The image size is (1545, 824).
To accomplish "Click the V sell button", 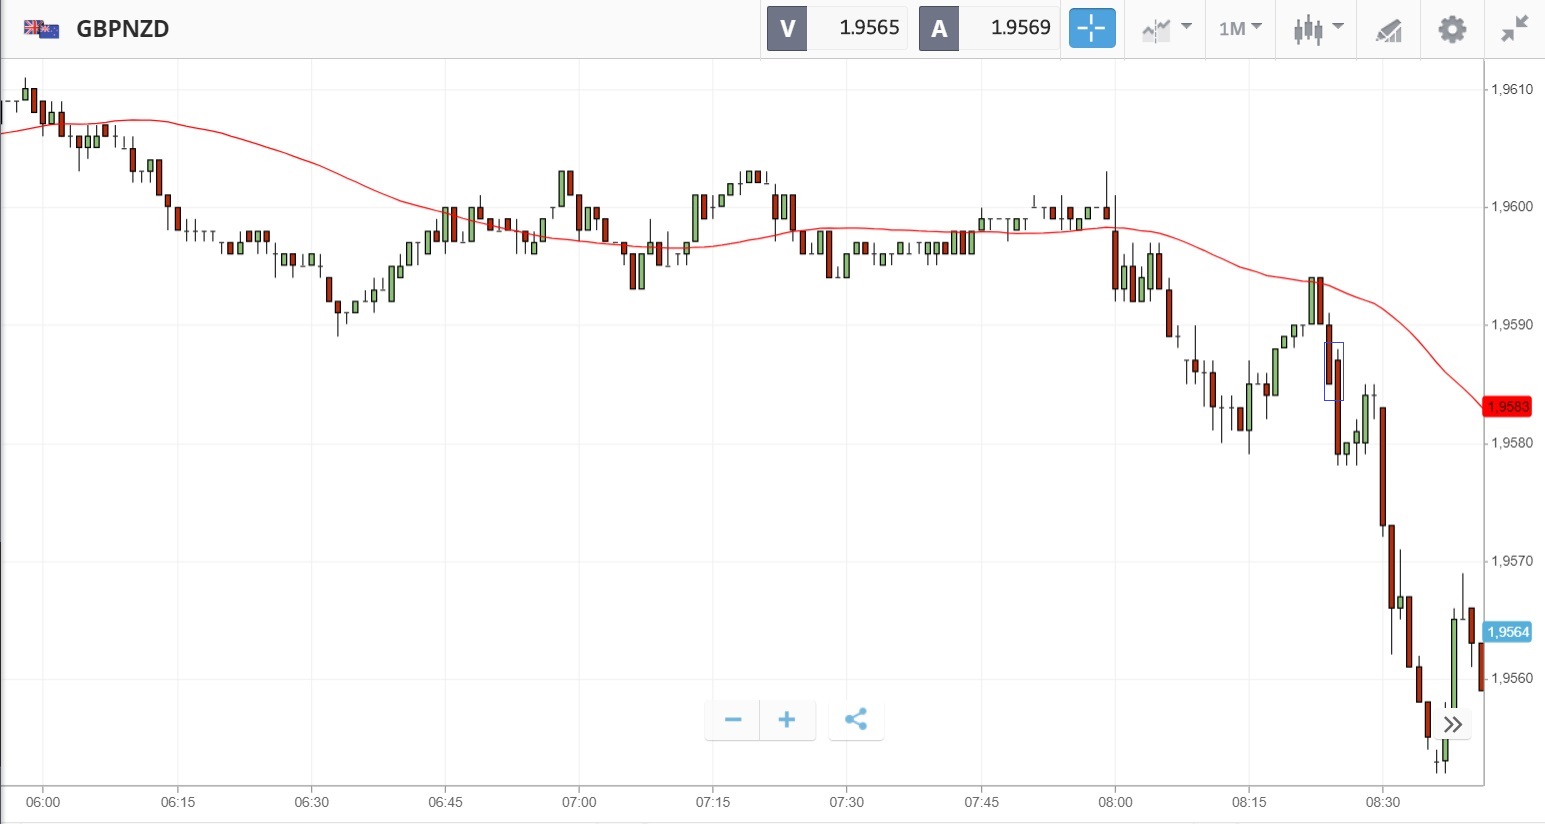I will click(787, 28).
